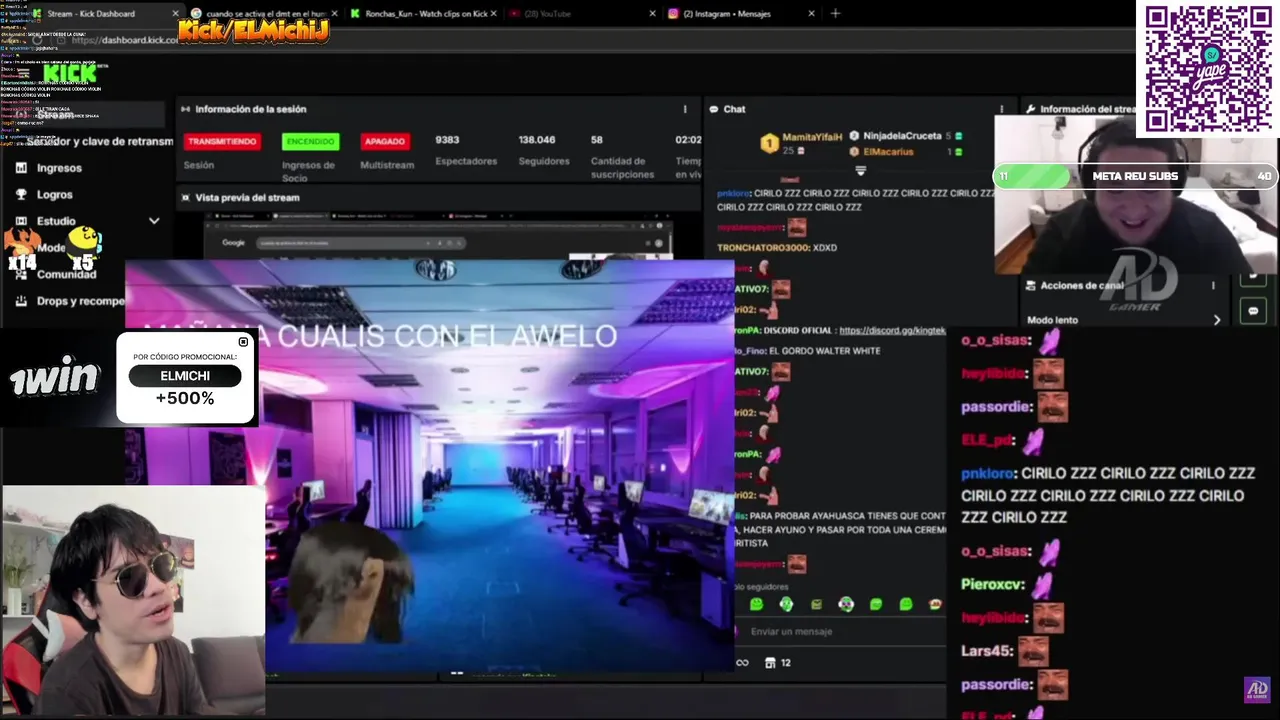Select the second emote with headphones
1280x720 pixels.
pyautogui.click(x=786, y=604)
